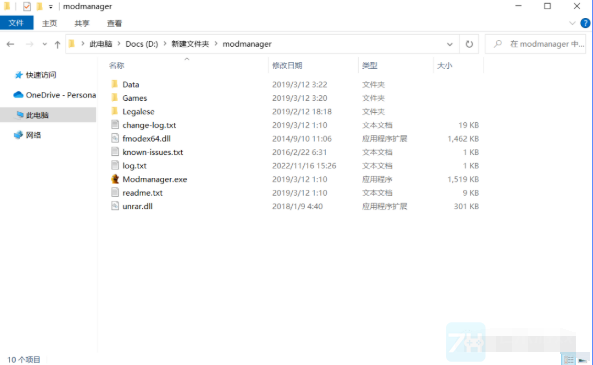Sort by the 修改日期 column header
The image size is (593, 365).
(287, 65)
